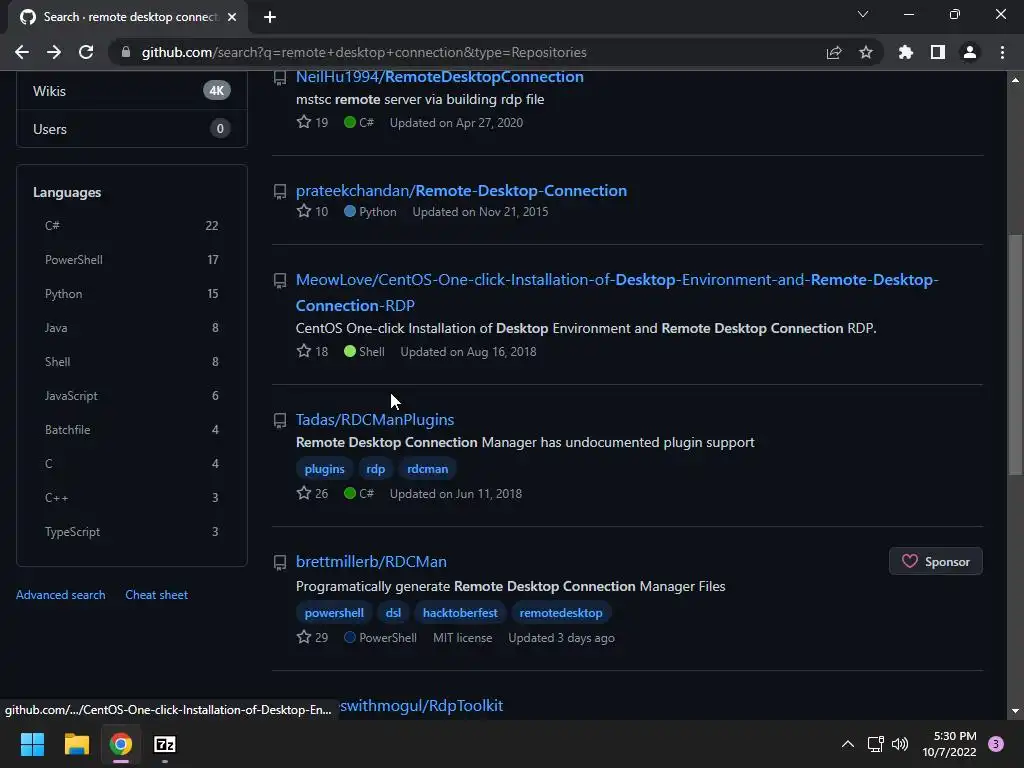Click star icon for prateekchandan repository
This screenshot has width=1024, height=768.
click(304, 211)
